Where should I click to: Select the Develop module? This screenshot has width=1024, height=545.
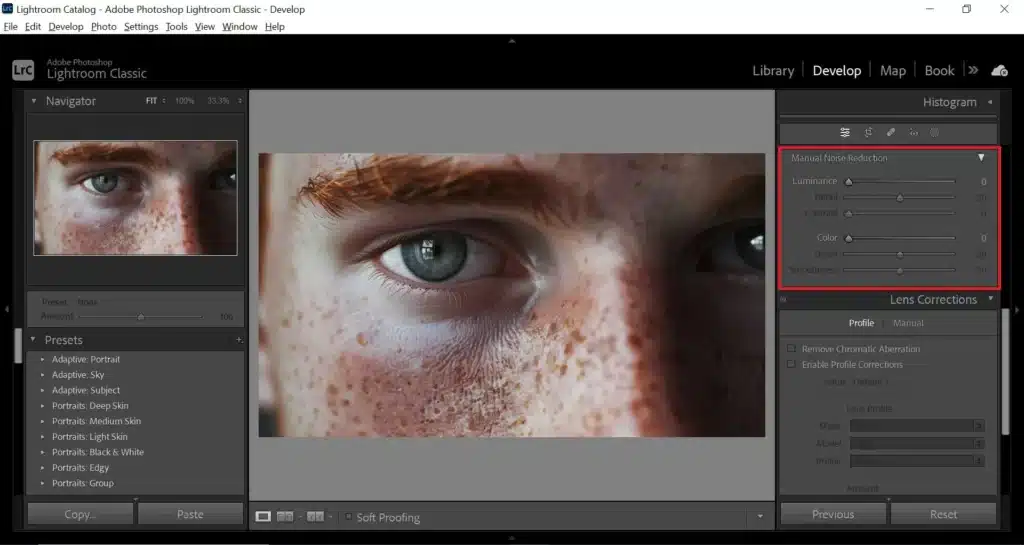[837, 70]
